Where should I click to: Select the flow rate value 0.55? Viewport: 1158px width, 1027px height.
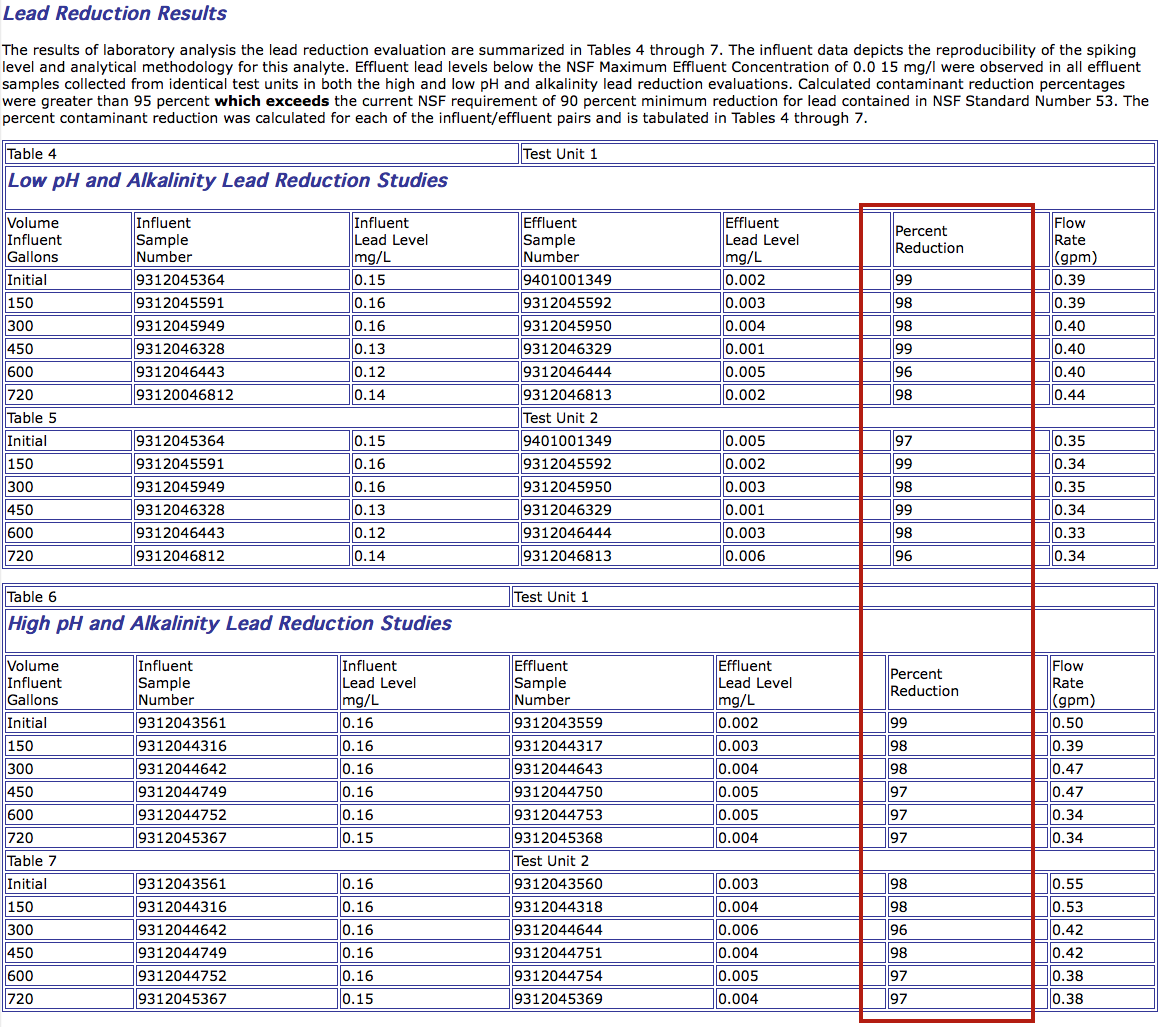[1068, 884]
